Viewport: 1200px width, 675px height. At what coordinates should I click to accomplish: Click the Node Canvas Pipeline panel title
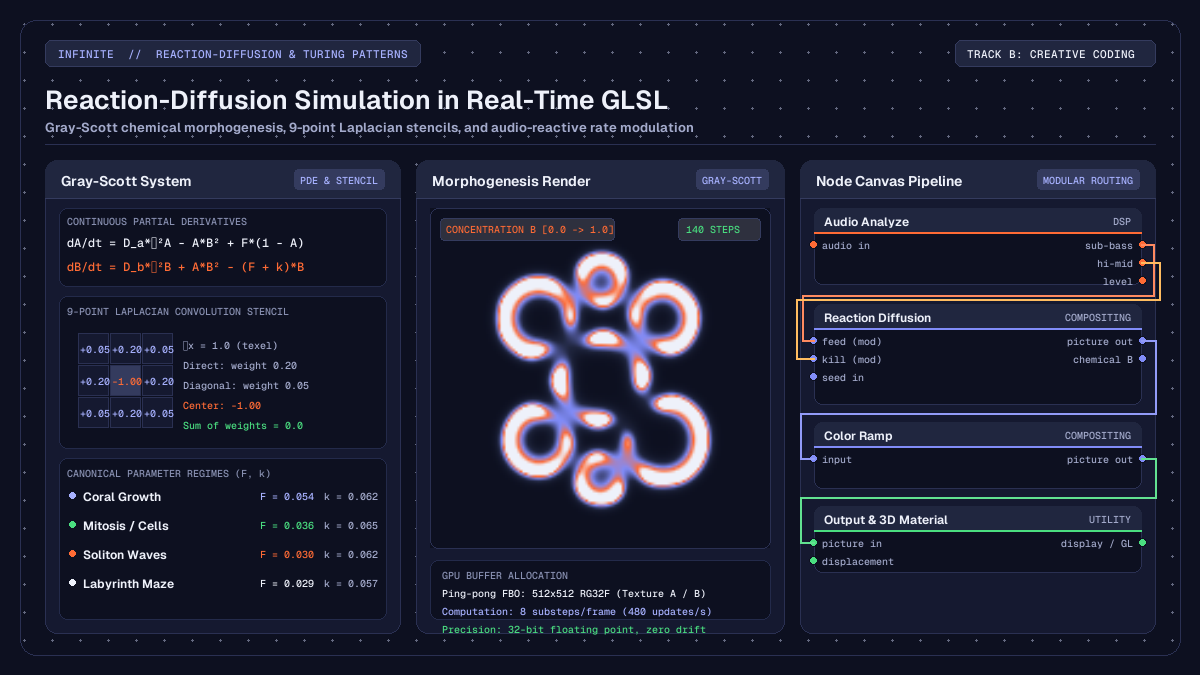coord(889,181)
